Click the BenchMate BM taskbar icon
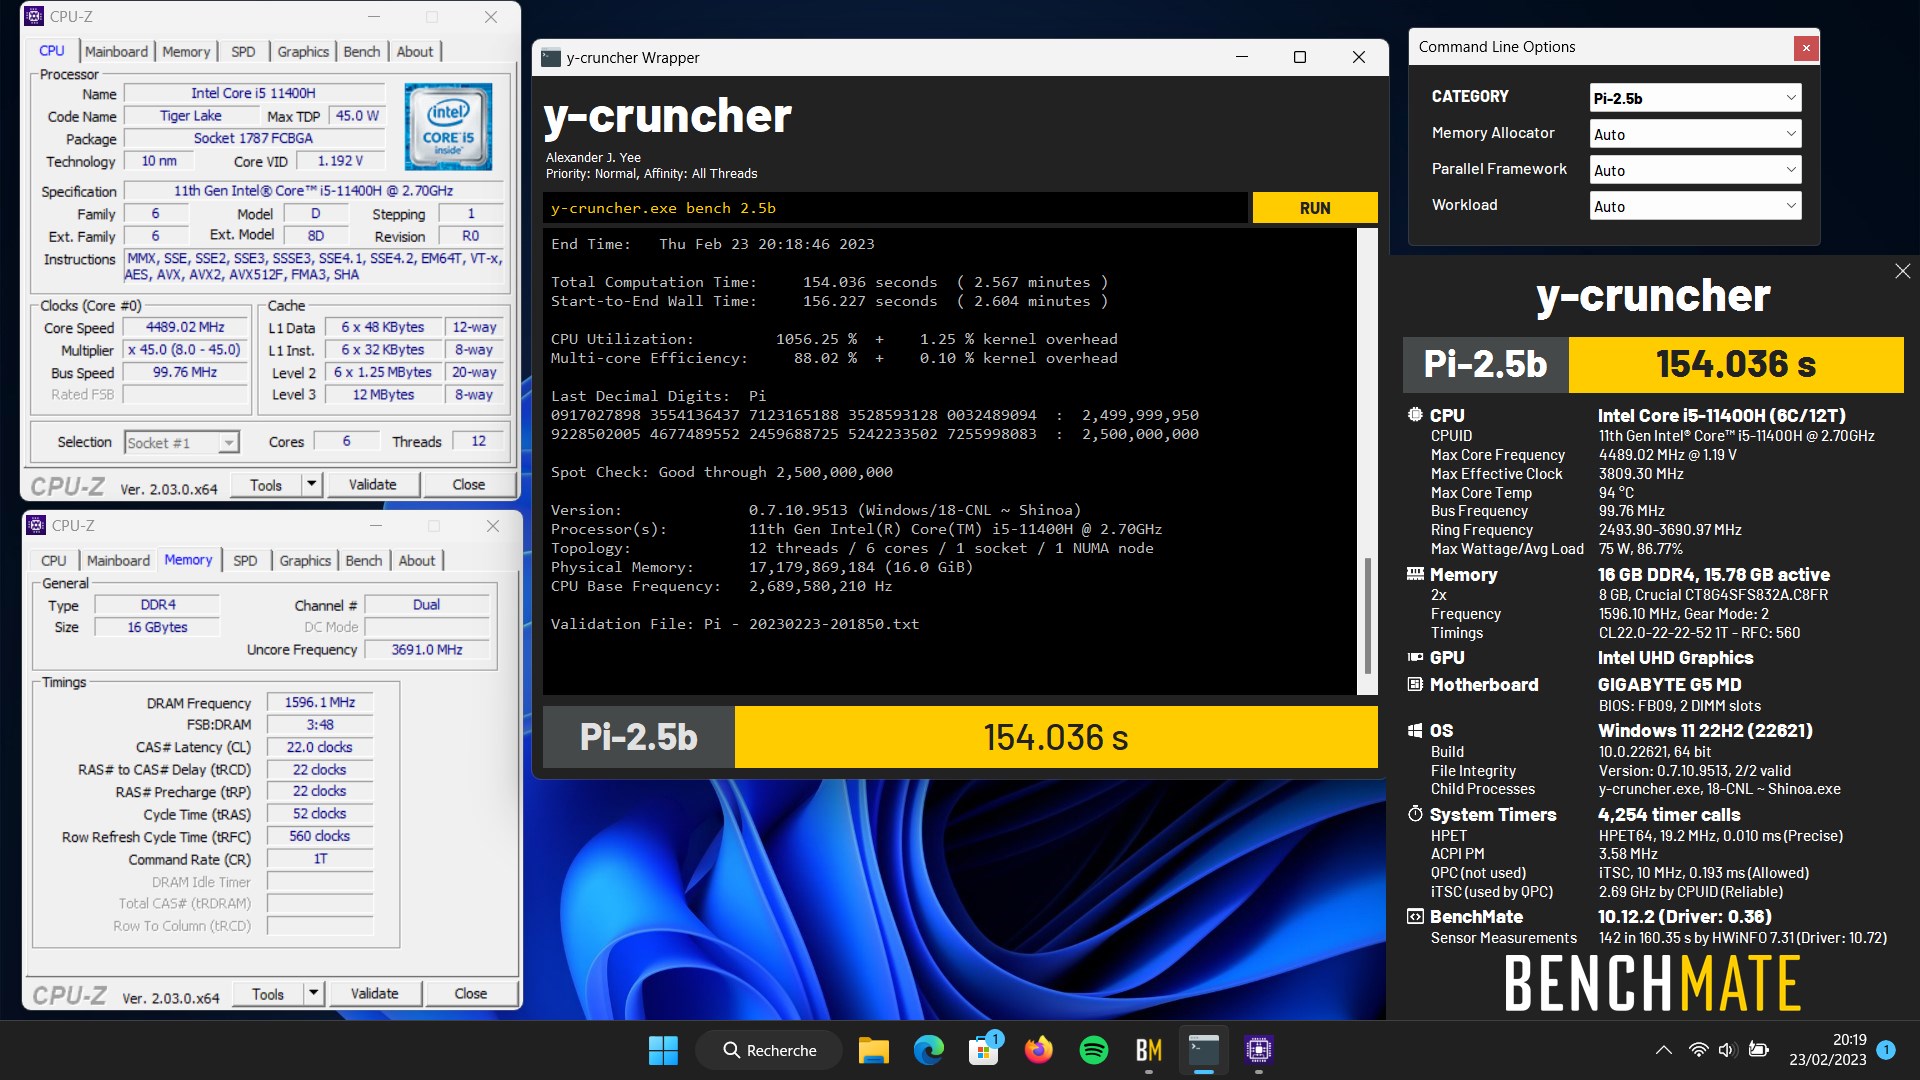 (x=1149, y=1050)
